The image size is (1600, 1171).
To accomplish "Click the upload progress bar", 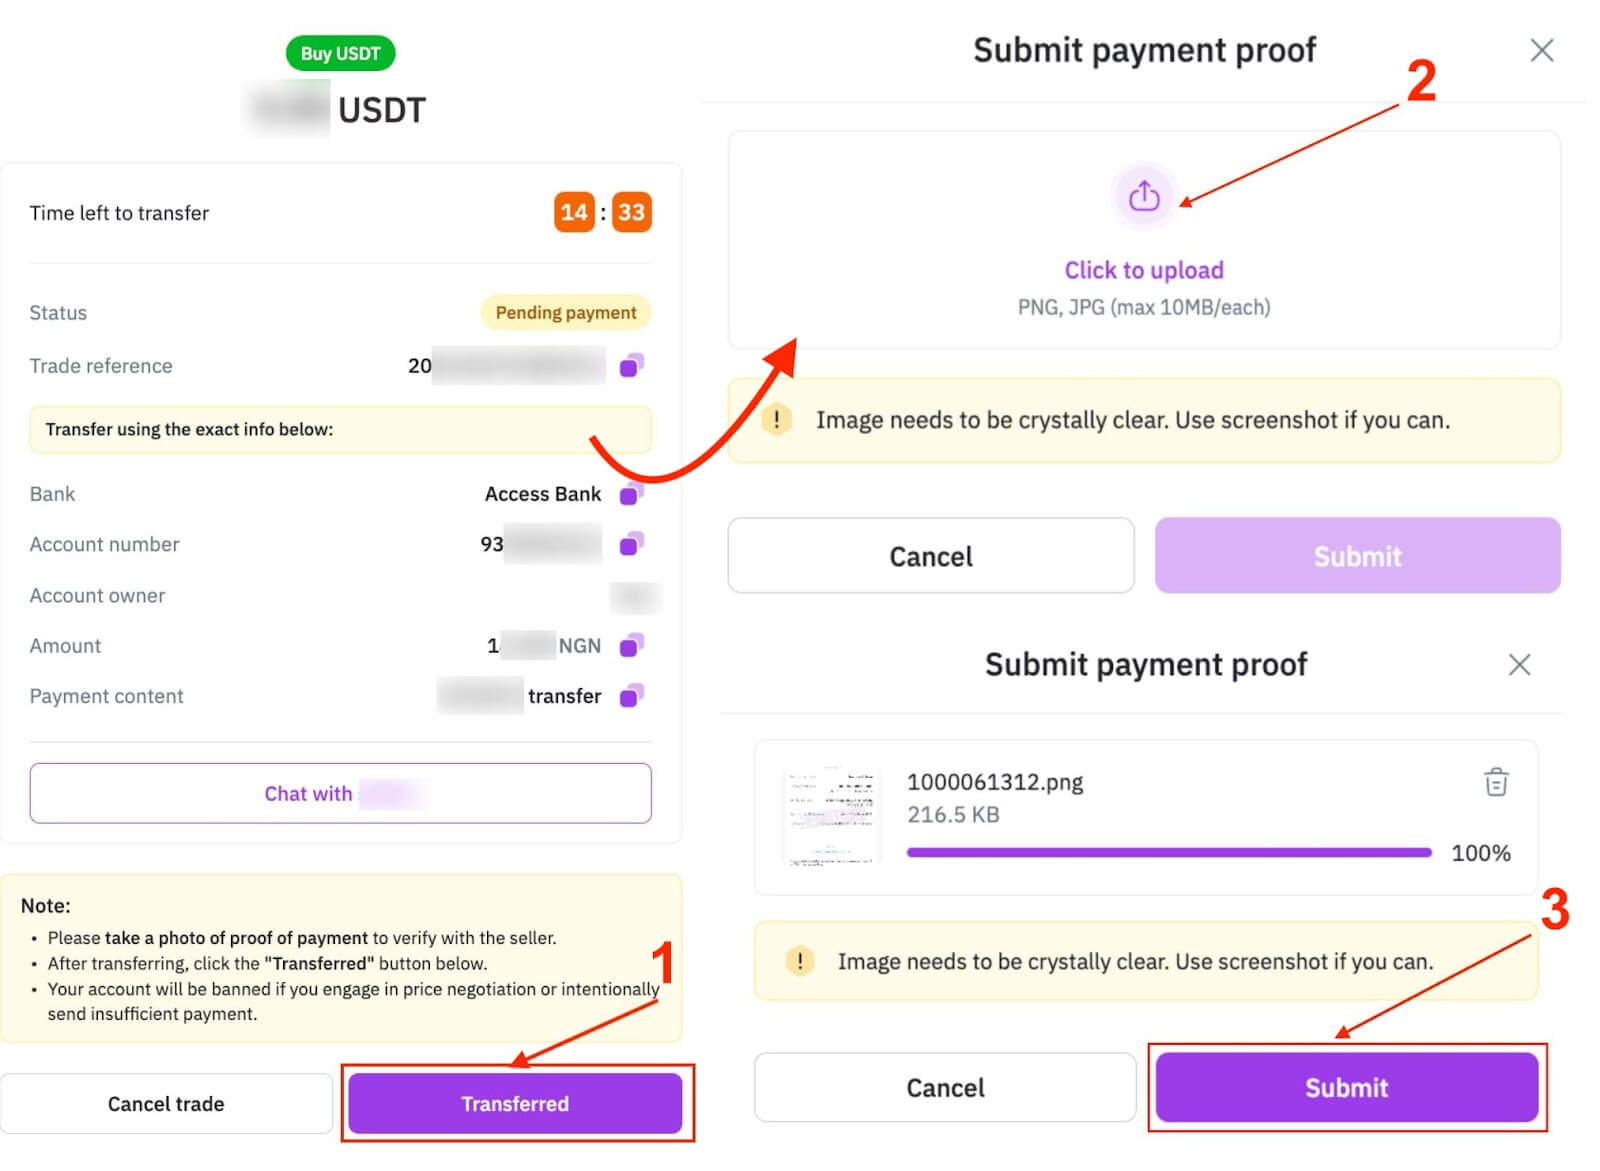I will 1169,852.
